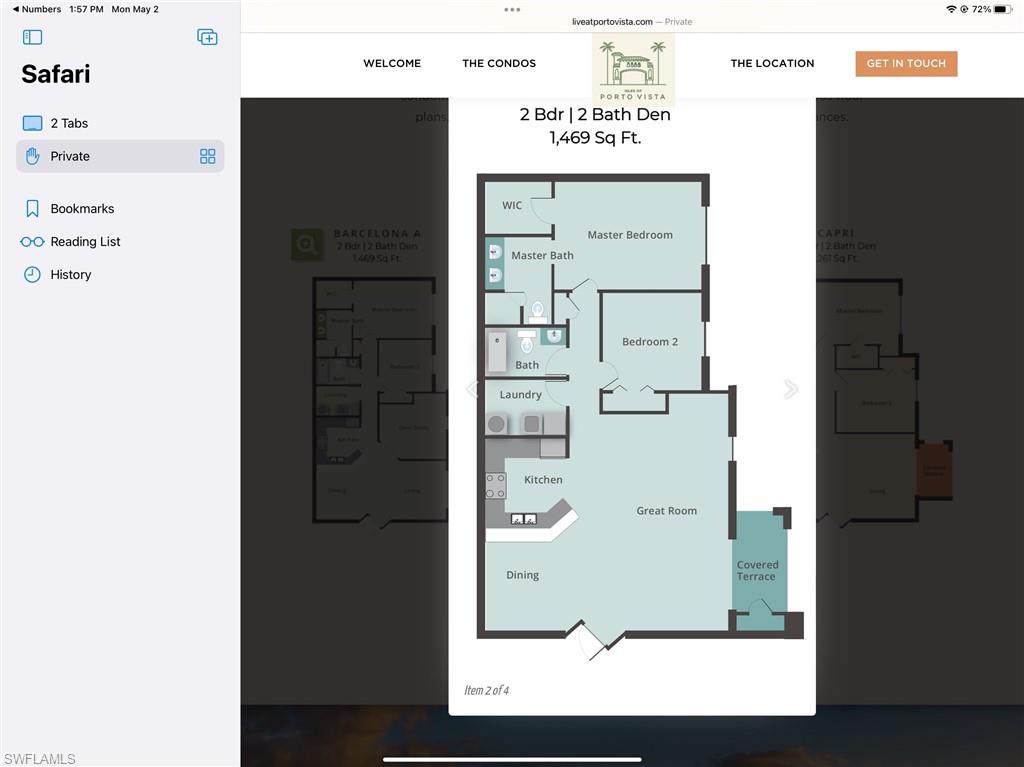
Task: Click the bookmark icon beside Bookmarks
Action: coord(32,208)
